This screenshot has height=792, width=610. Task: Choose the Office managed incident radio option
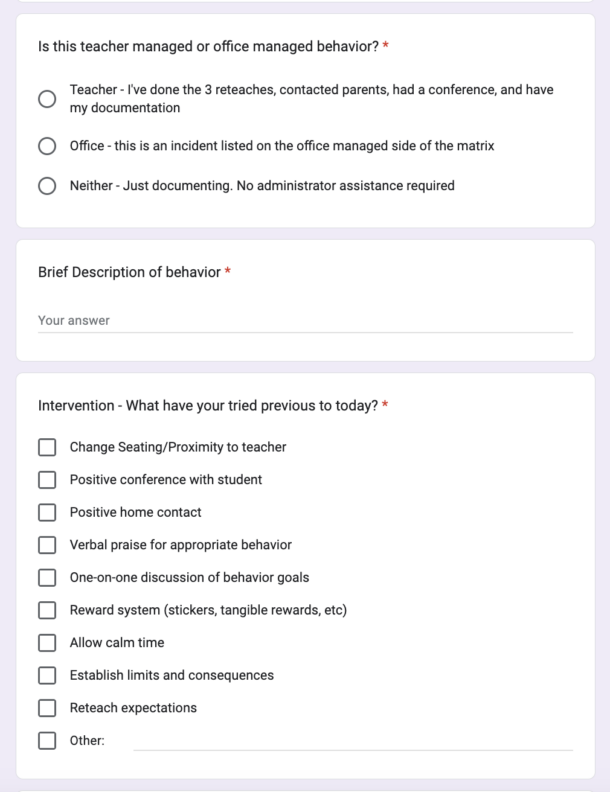47,146
